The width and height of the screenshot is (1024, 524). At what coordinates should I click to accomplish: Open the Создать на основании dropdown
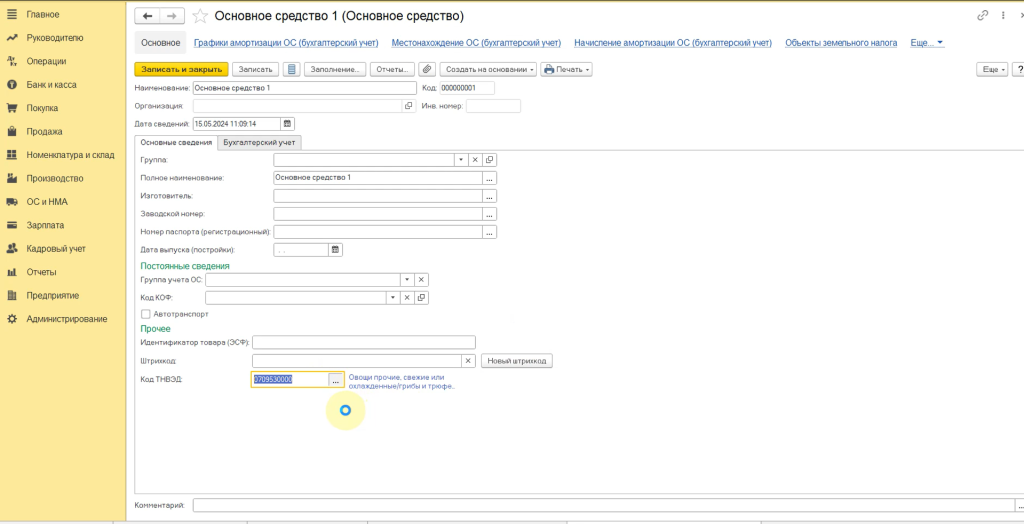click(x=488, y=69)
